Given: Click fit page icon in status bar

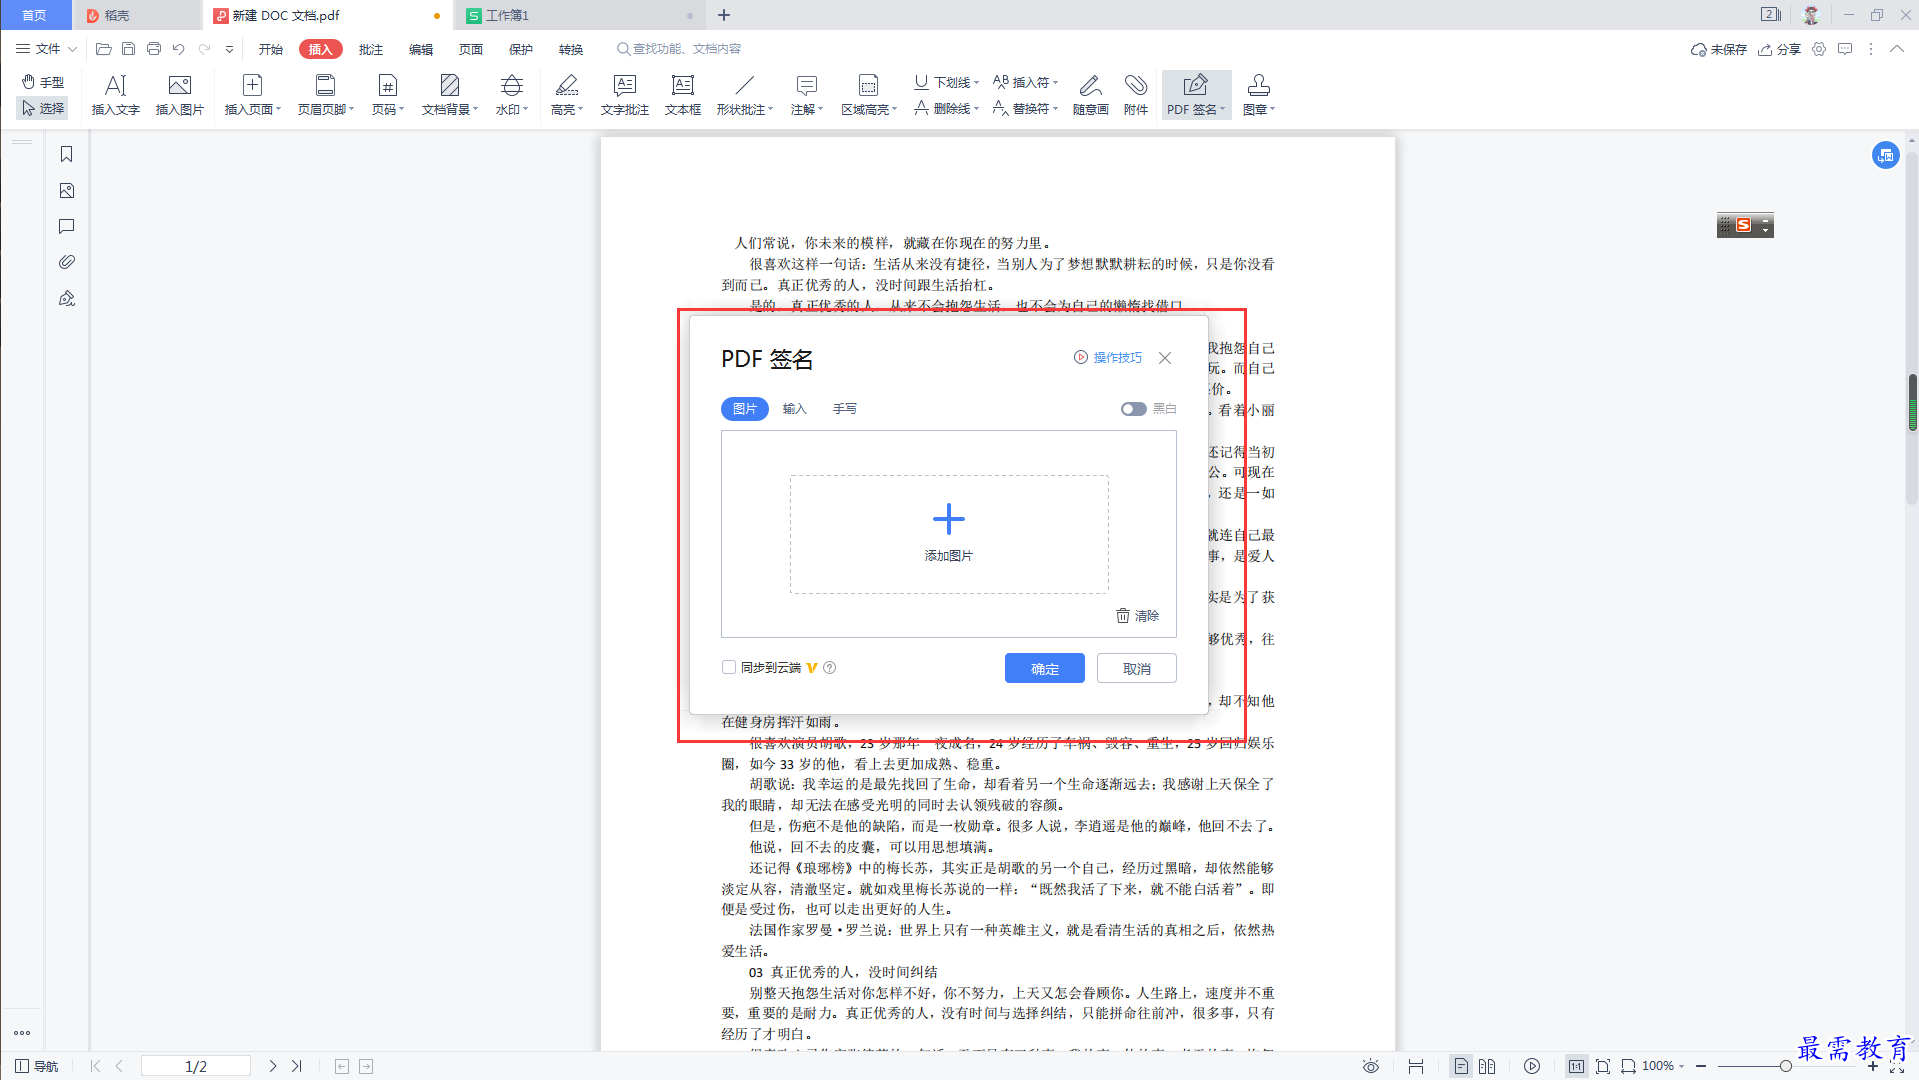Looking at the screenshot, I should (x=1603, y=1066).
